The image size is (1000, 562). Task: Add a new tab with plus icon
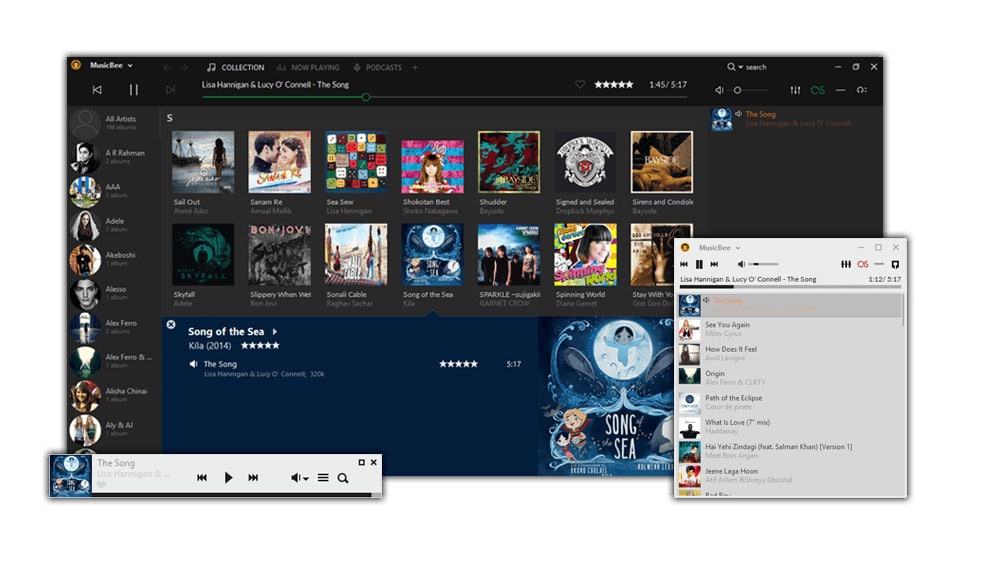coord(415,67)
